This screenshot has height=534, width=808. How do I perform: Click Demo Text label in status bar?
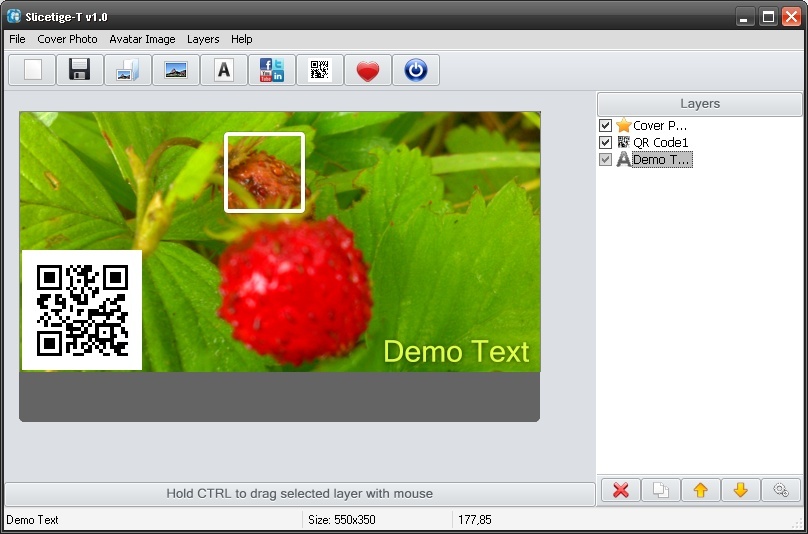pyautogui.click(x=32, y=520)
